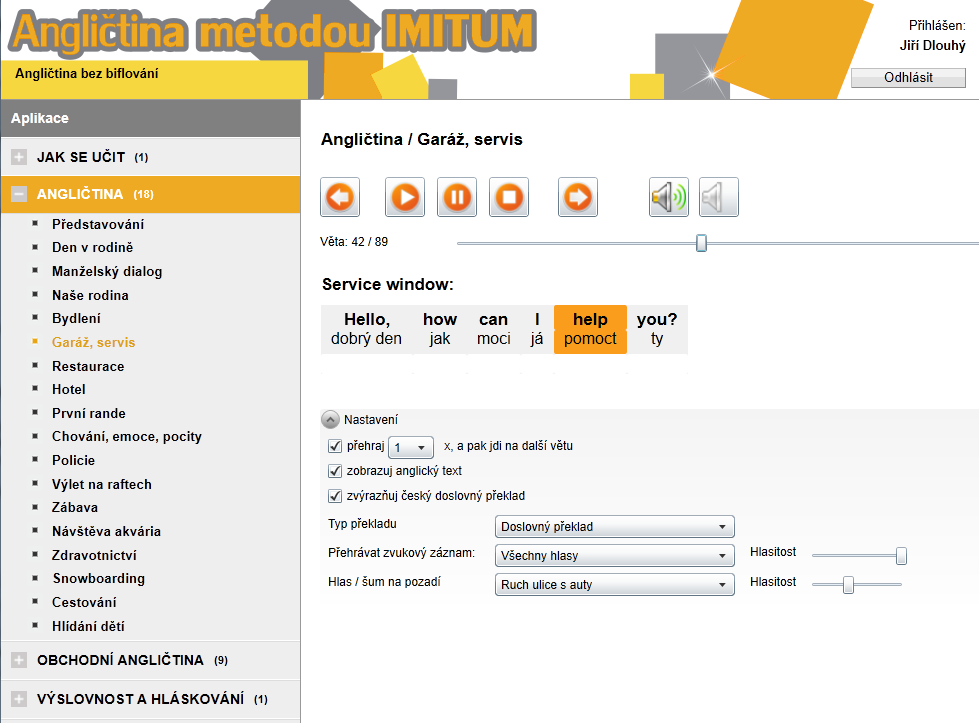
Task: Open the 'Den v rodině' lesson
Action: (x=92, y=247)
